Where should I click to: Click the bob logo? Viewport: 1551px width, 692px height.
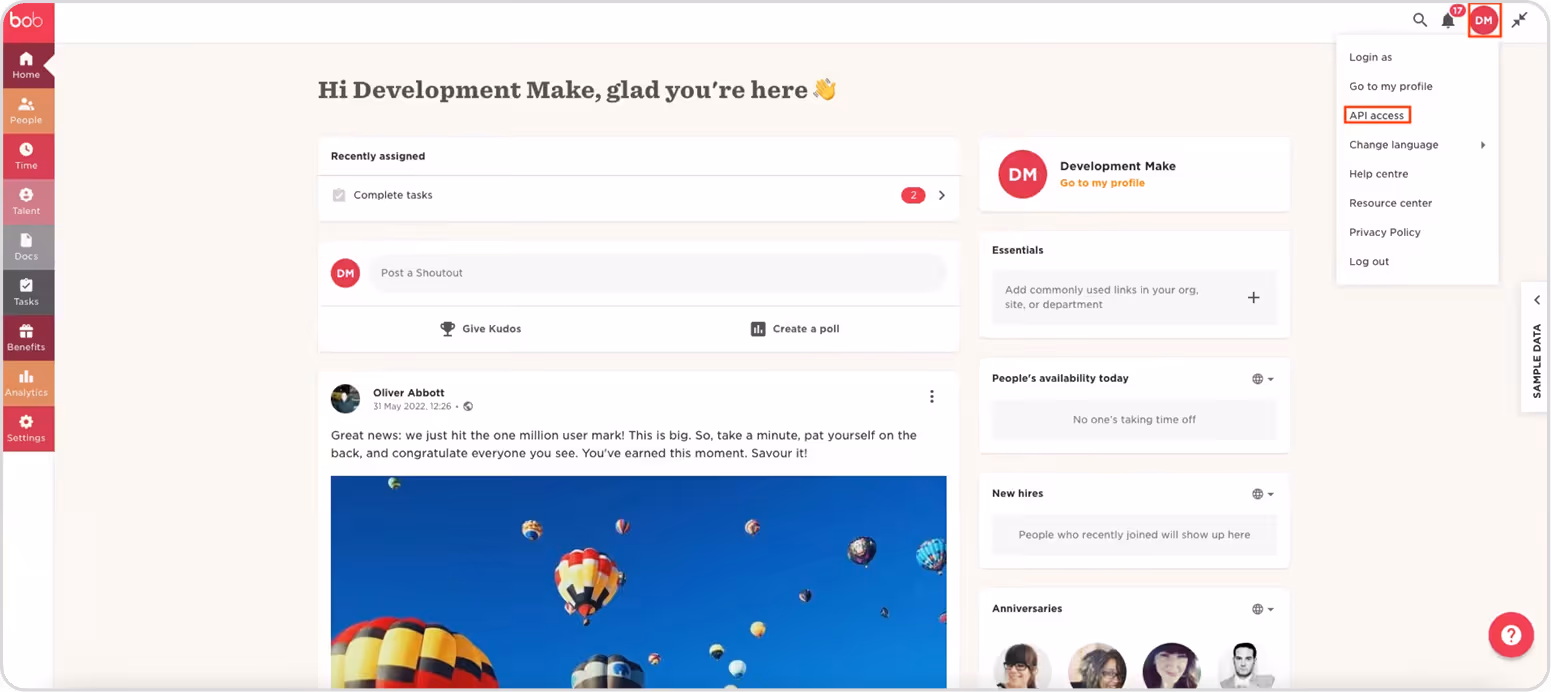(26, 20)
